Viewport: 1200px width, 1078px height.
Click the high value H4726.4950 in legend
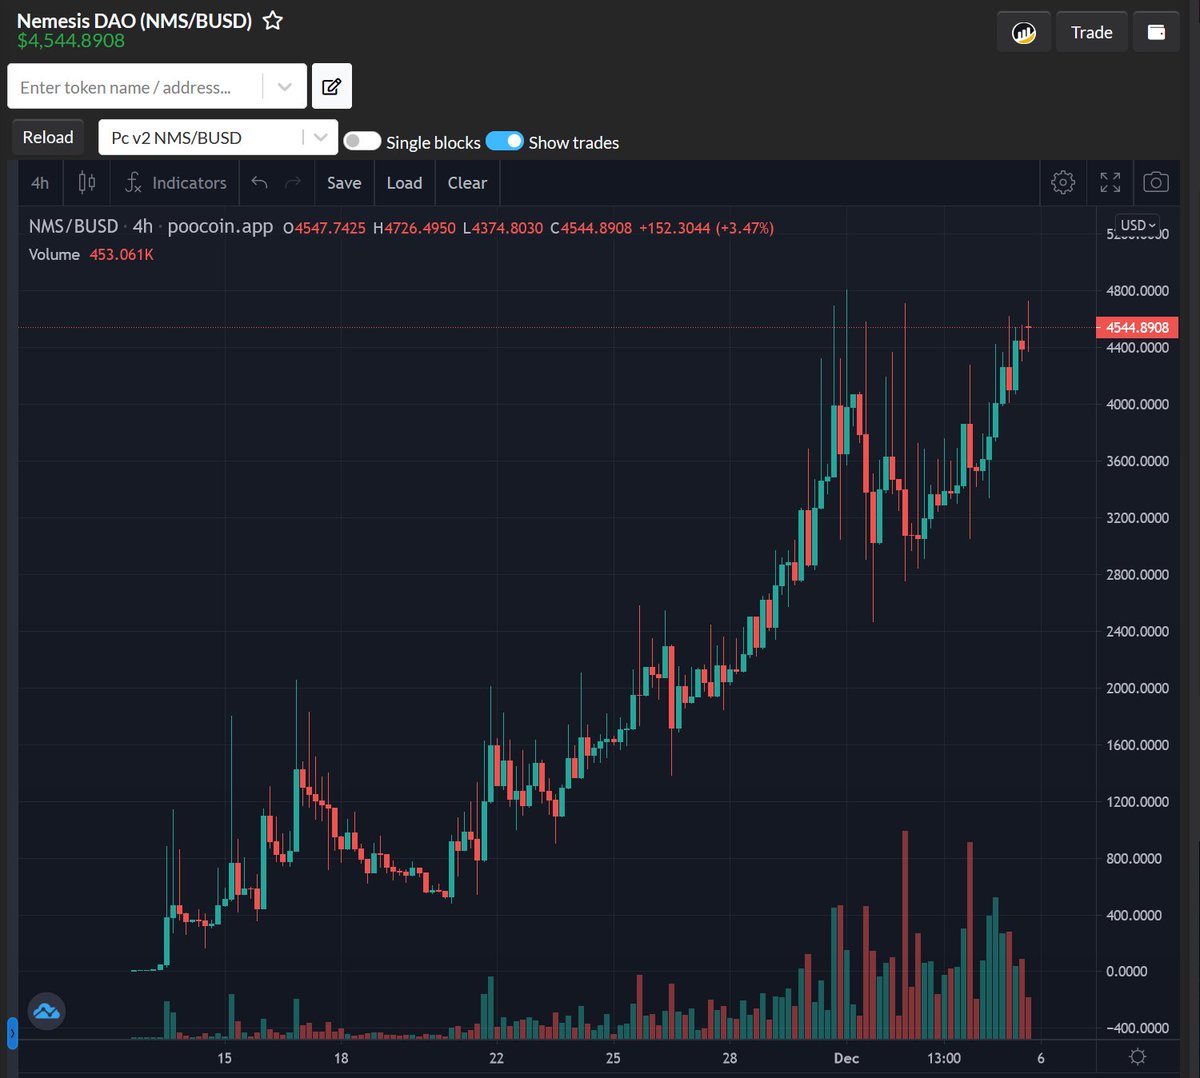[414, 228]
